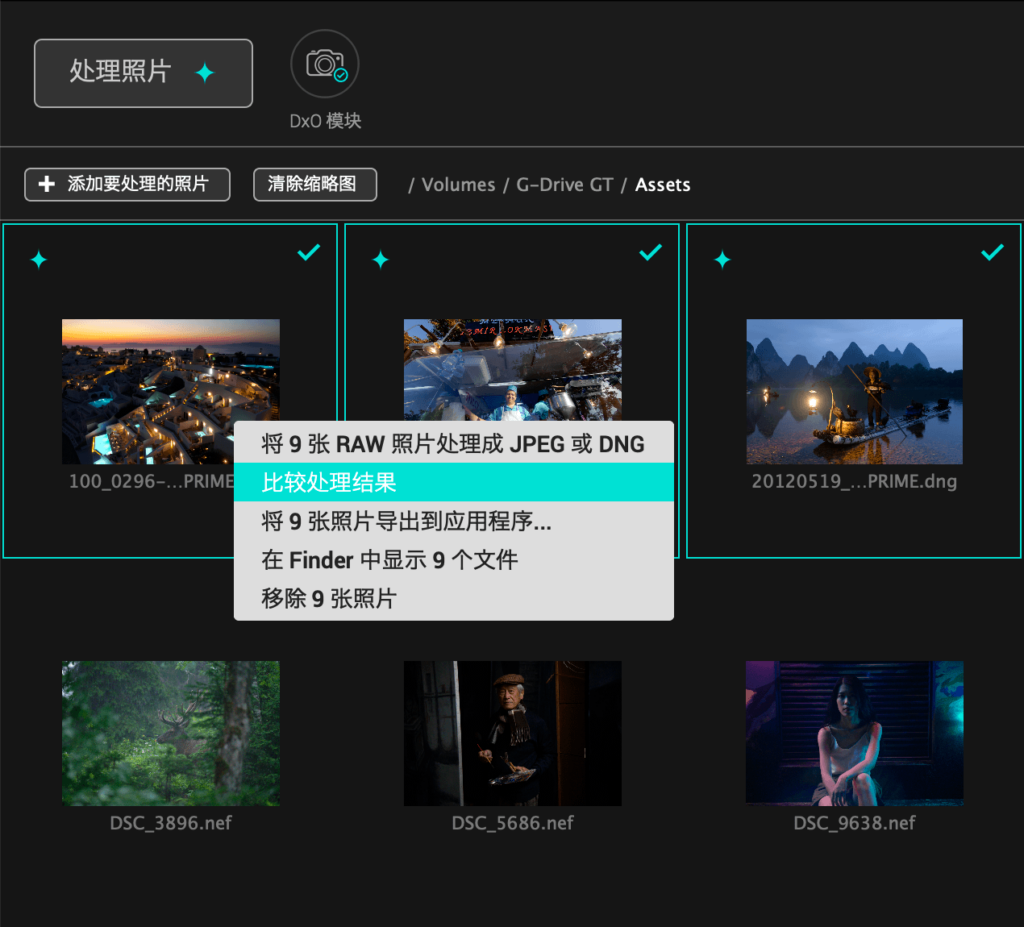The width and height of the screenshot is (1024, 927).
Task: Toggle the checkmark on the 100_0296 photo
Action: coord(309,252)
